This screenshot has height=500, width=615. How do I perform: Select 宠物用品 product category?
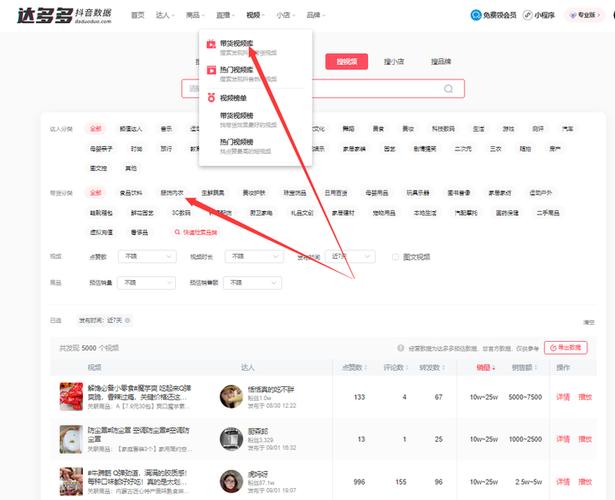[384, 213]
